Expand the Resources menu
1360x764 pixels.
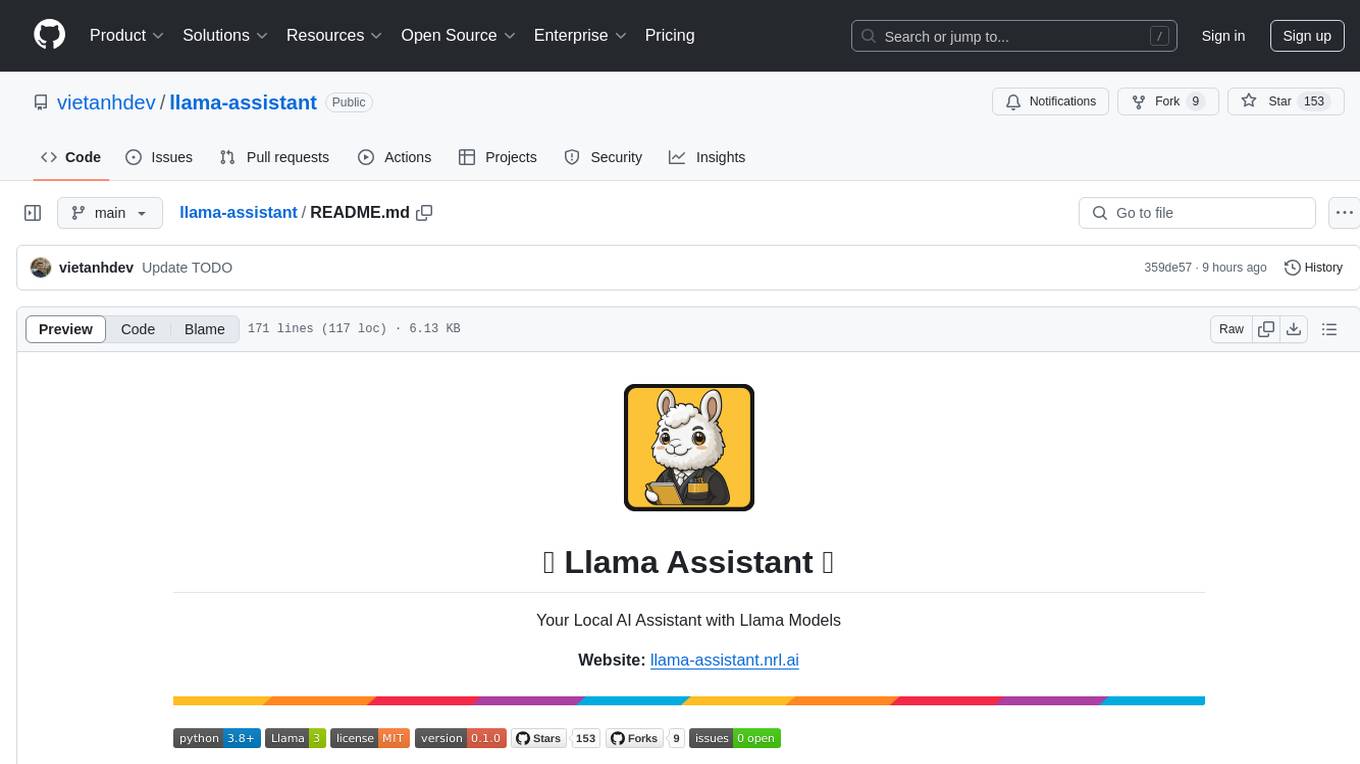click(334, 35)
